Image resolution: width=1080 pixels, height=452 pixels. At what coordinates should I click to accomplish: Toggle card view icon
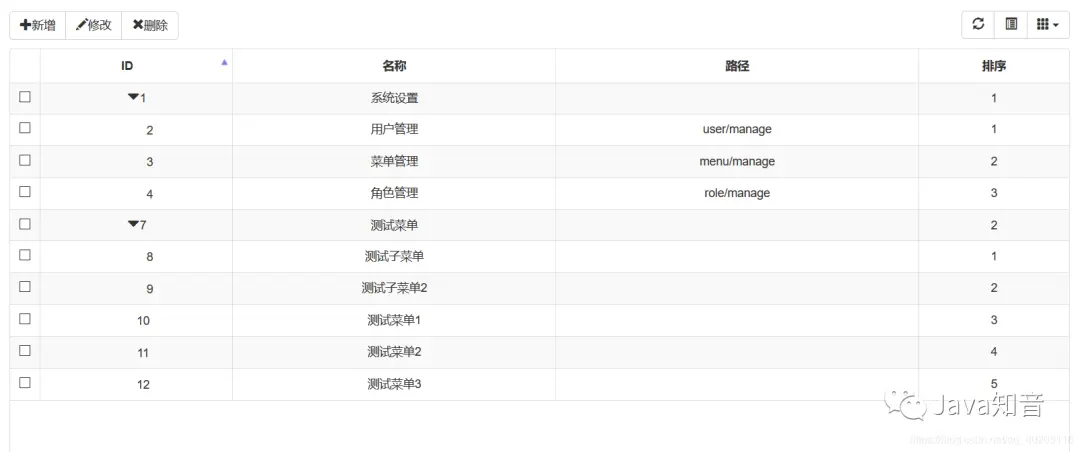pyautogui.click(x=1011, y=24)
